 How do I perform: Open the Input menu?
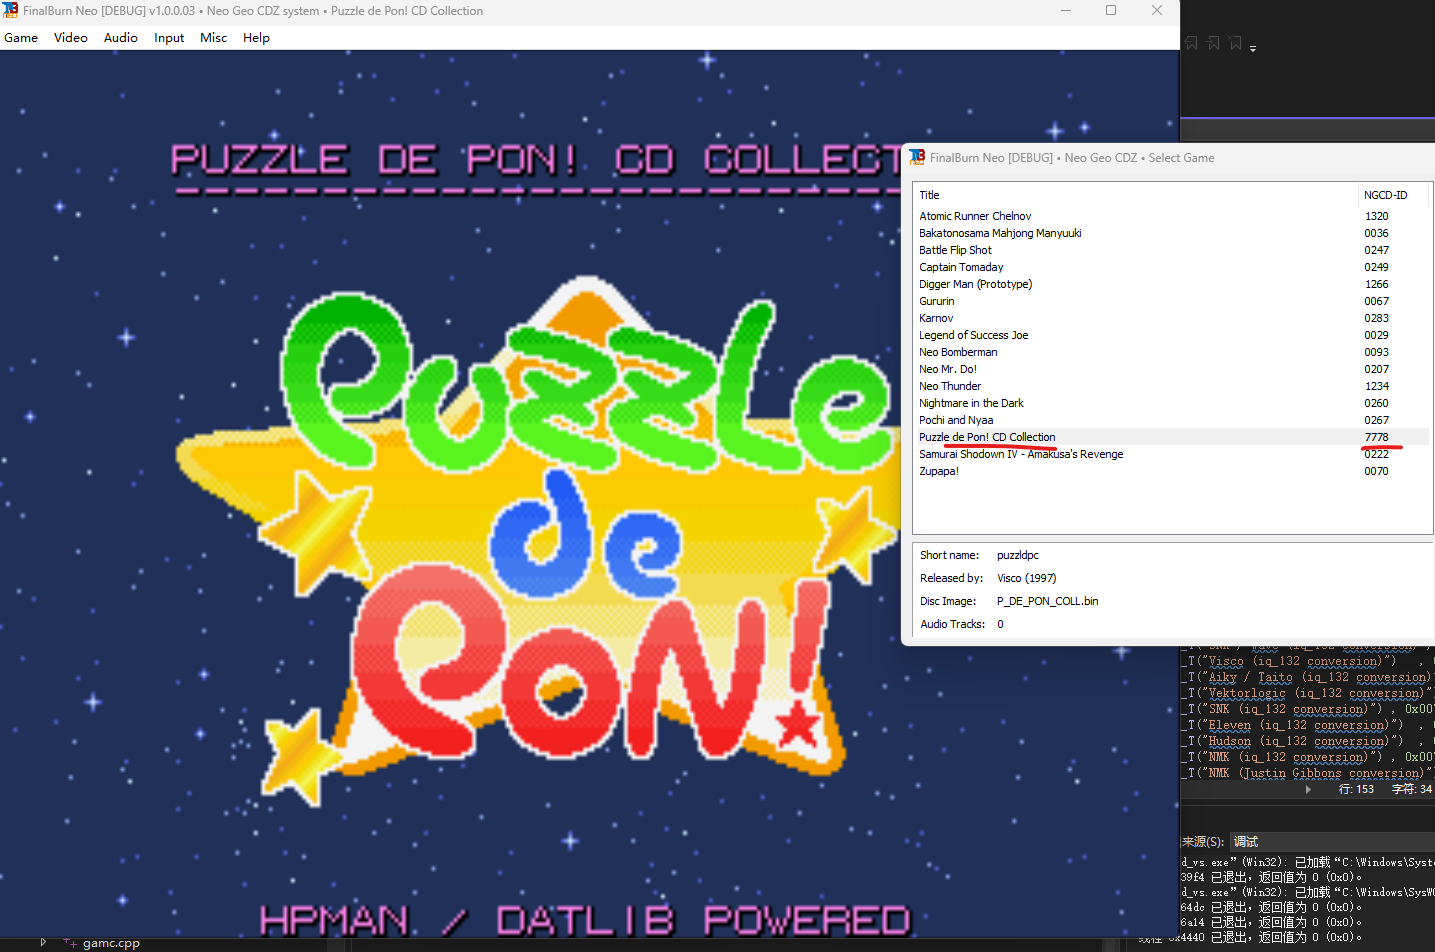click(169, 38)
